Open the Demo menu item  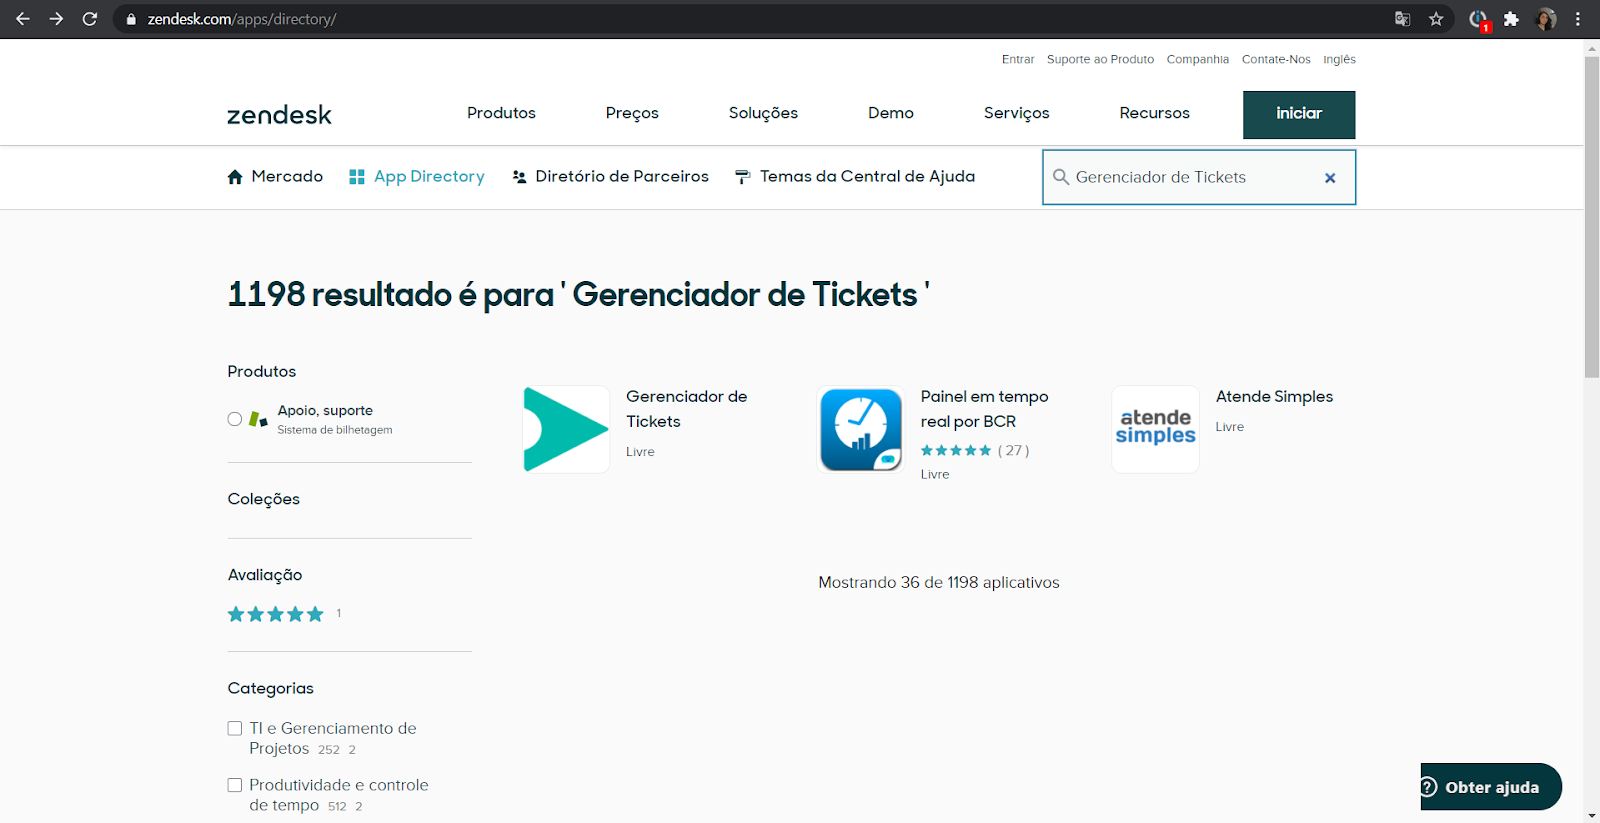(891, 113)
